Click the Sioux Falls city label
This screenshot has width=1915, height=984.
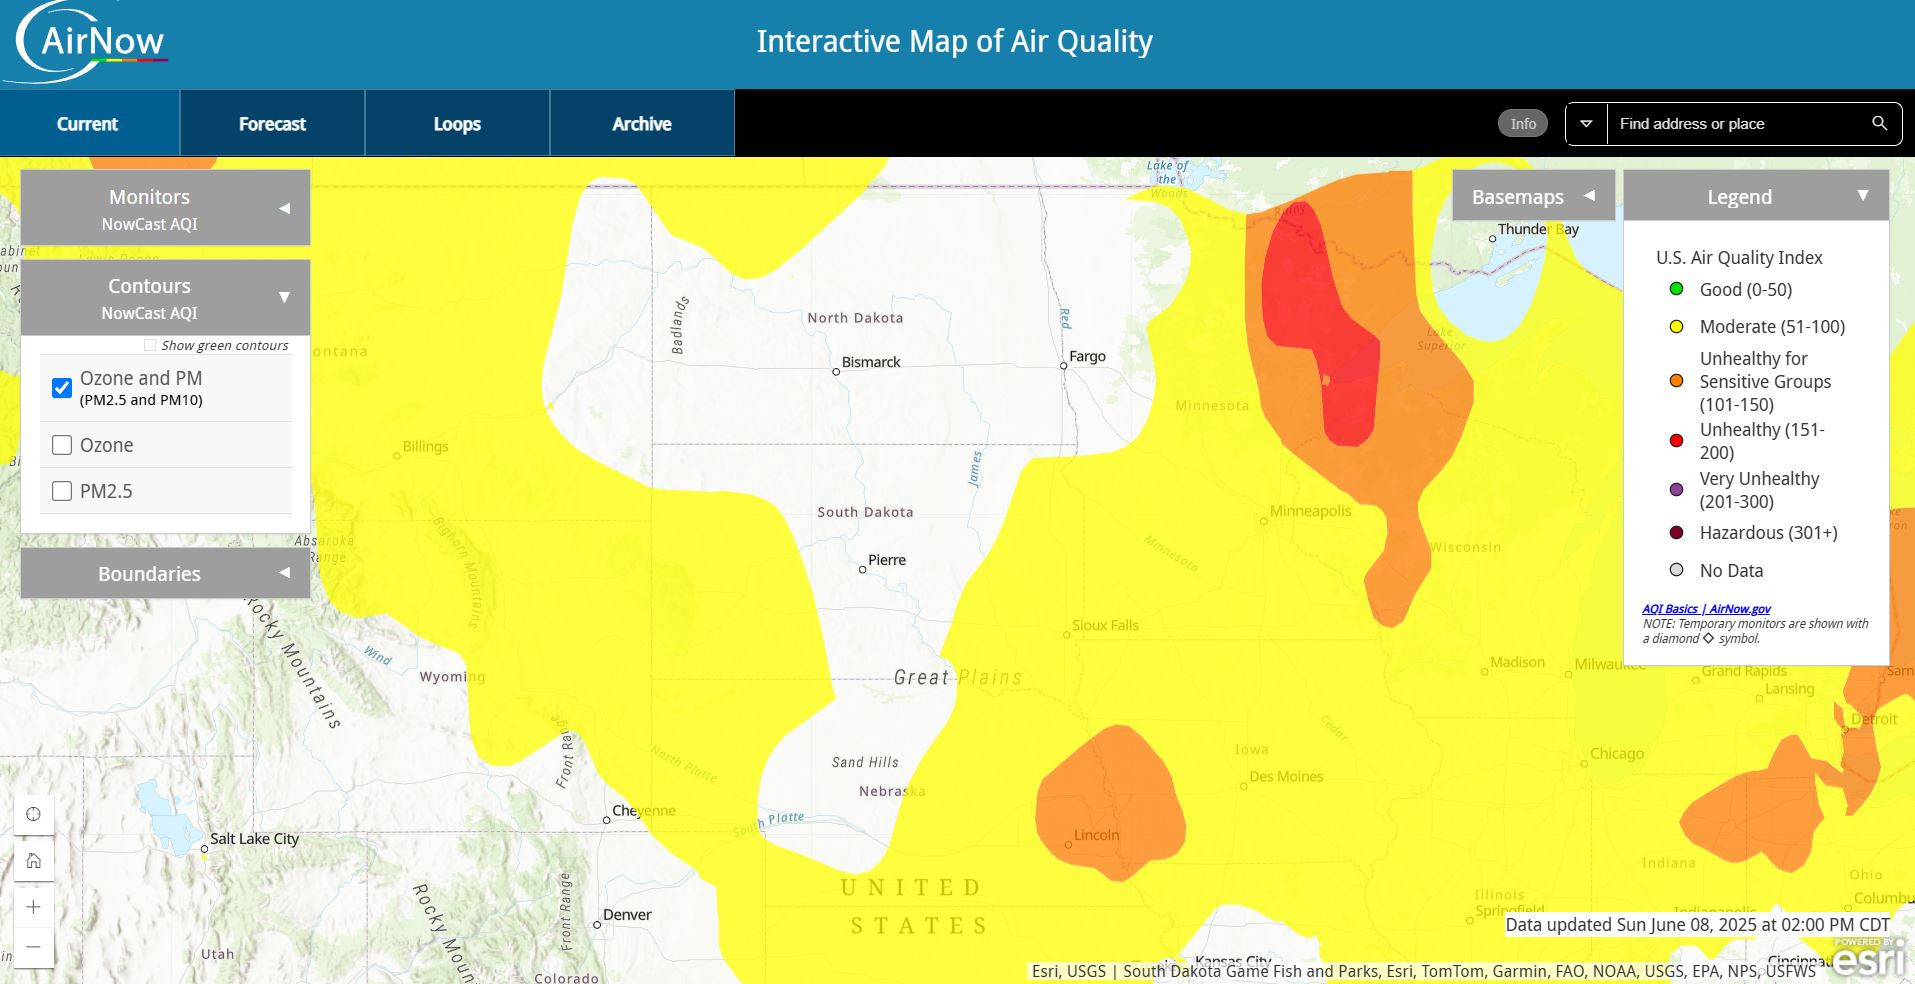pos(1105,625)
